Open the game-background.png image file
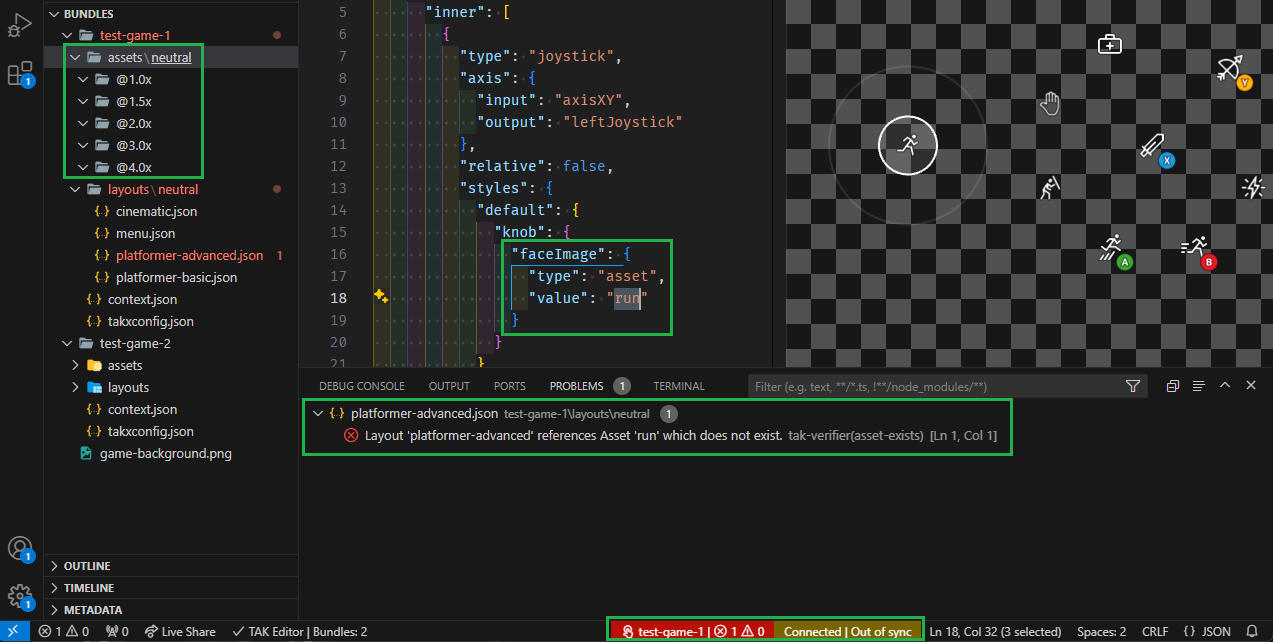Image resolution: width=1273 pixels, height=642 pixels. 165,453
